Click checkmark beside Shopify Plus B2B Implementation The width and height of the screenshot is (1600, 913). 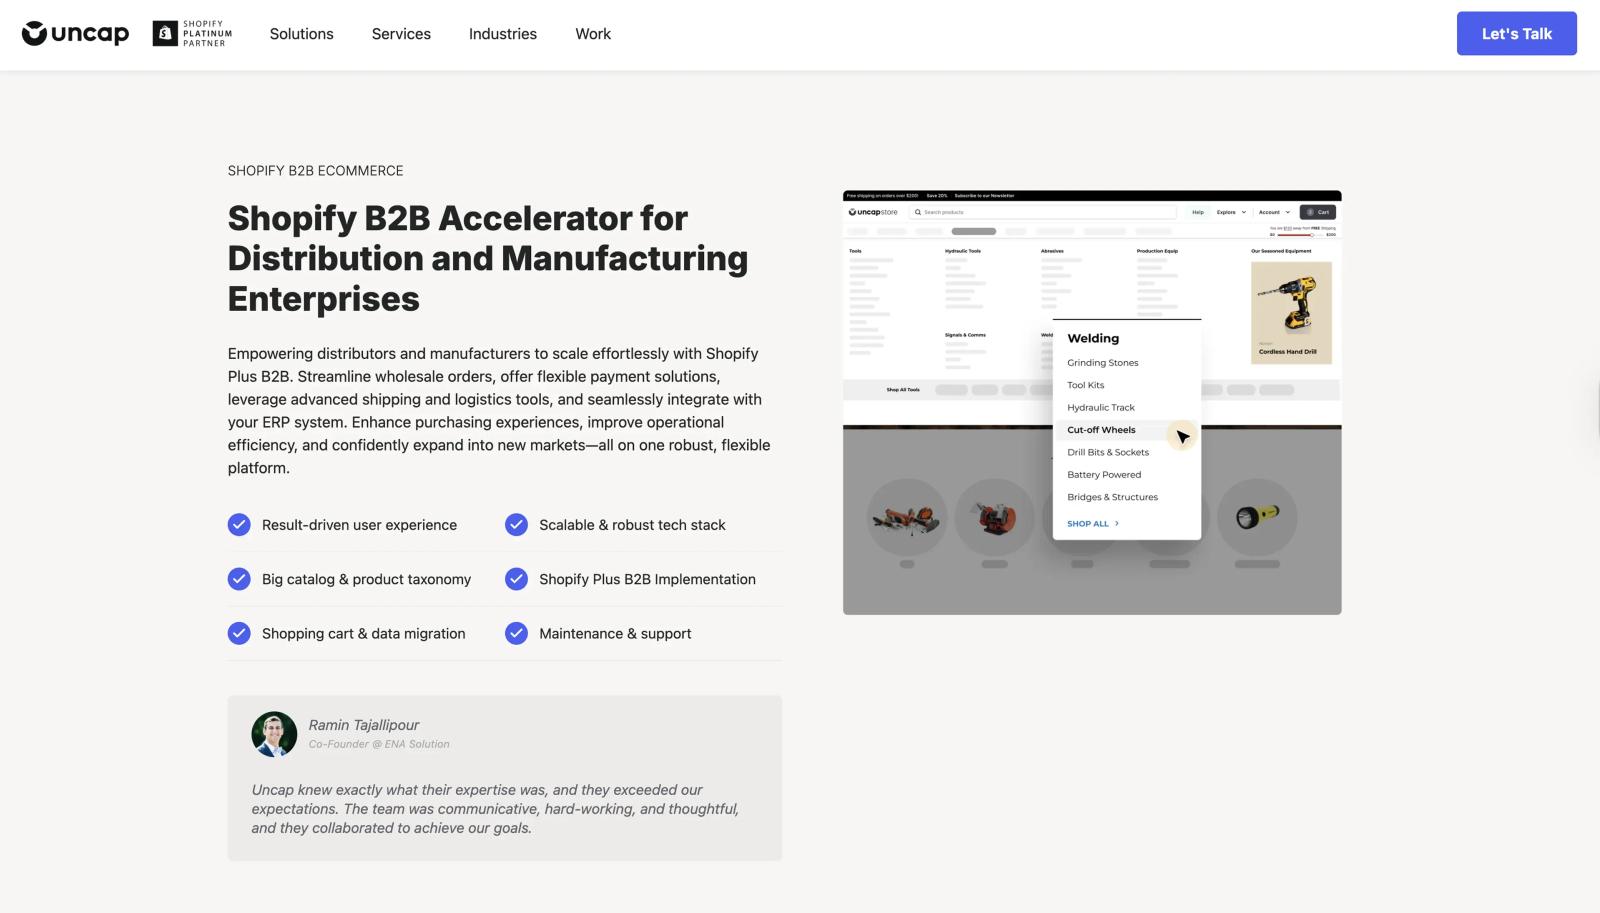(516, 579)
